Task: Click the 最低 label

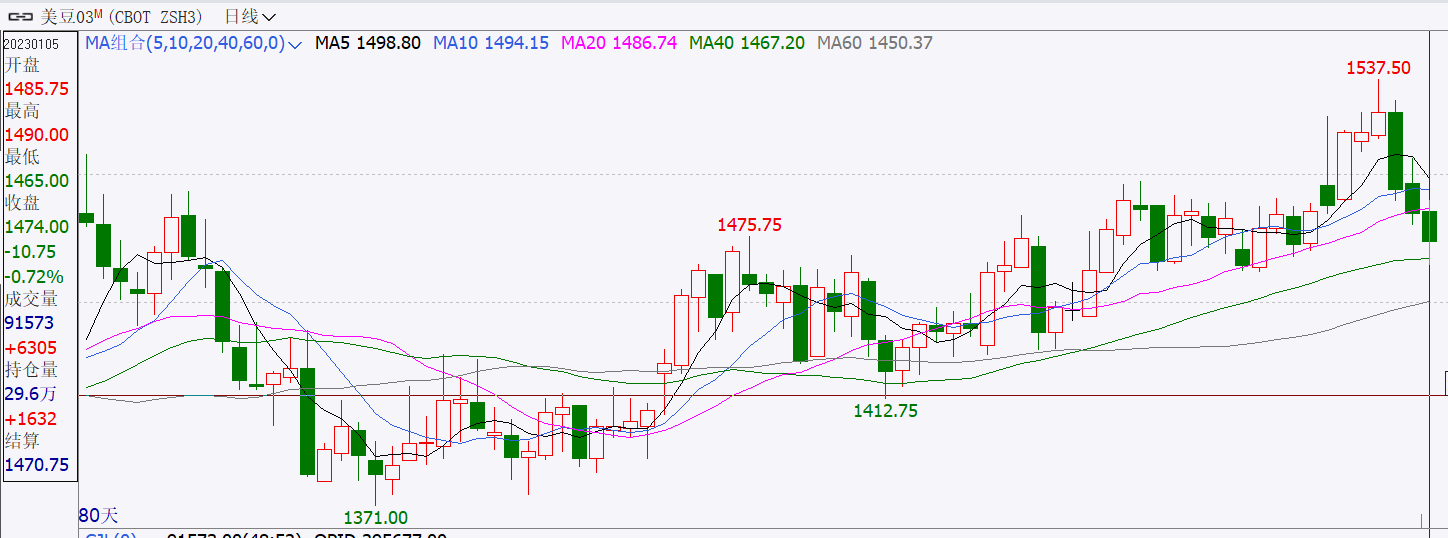Action: (x=23, y=157)
